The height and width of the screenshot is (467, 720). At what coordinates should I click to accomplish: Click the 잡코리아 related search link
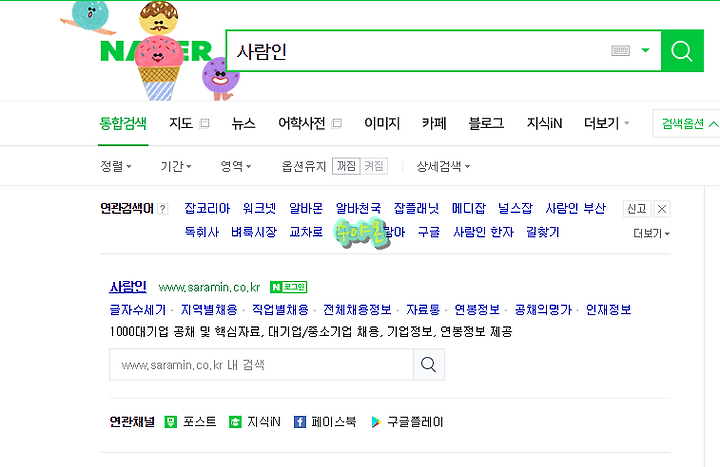pos(207,208)
